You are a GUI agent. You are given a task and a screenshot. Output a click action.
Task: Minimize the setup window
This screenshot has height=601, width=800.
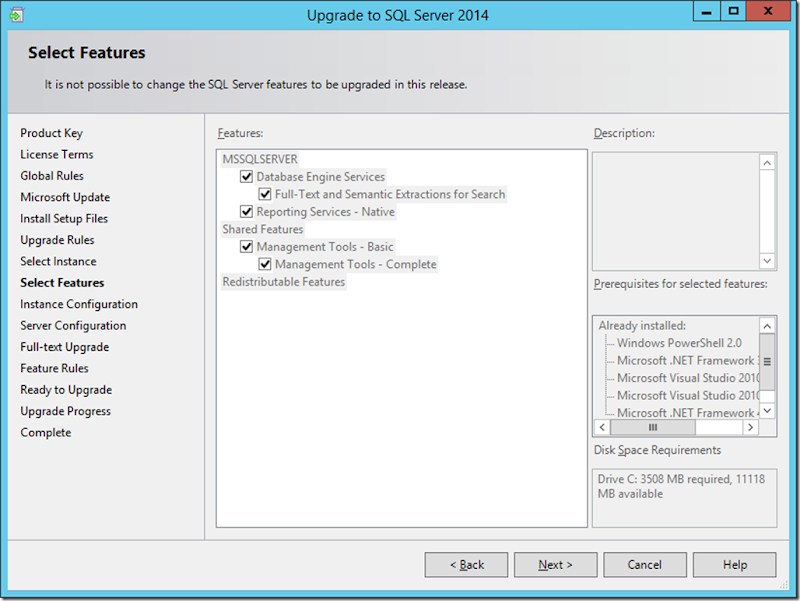[x=707, y=11]
